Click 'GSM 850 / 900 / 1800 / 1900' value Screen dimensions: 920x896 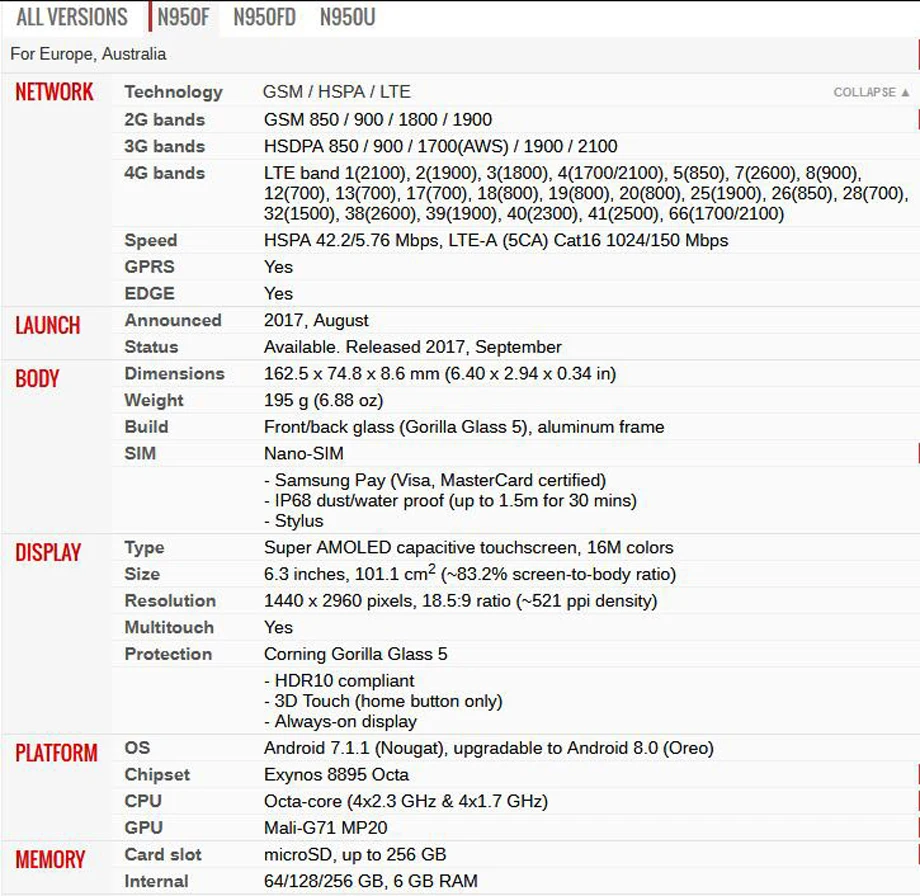pyautogui.click(x=378, y=120)
